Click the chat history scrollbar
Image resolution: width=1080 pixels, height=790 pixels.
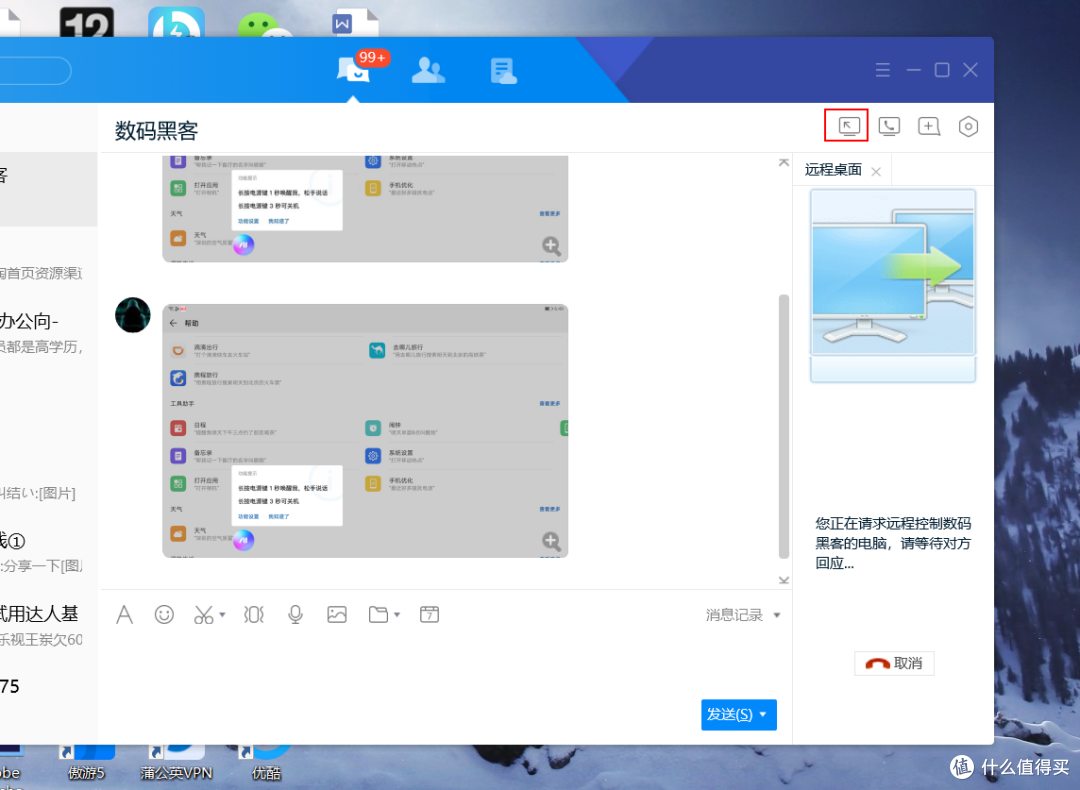784,426
